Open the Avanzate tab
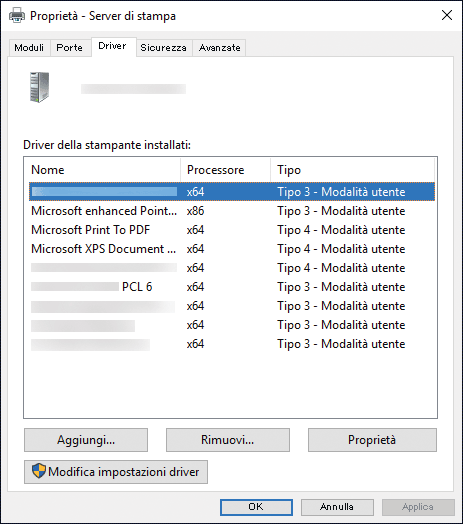The width and height of the screenshot is (463, 524). 220,48
